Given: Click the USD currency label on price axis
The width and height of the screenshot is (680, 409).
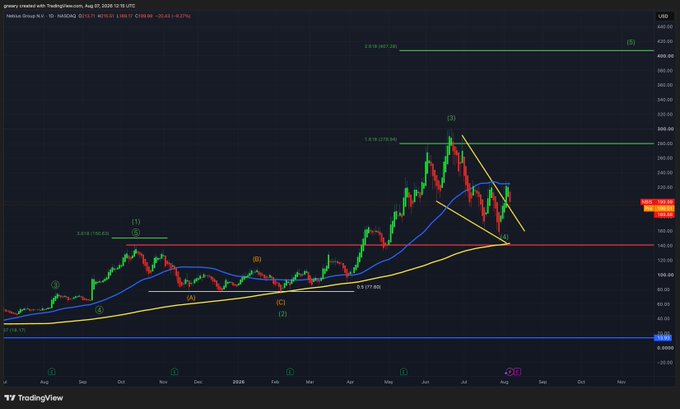Looking at the screenshot, I should click(x=664, y=16).
